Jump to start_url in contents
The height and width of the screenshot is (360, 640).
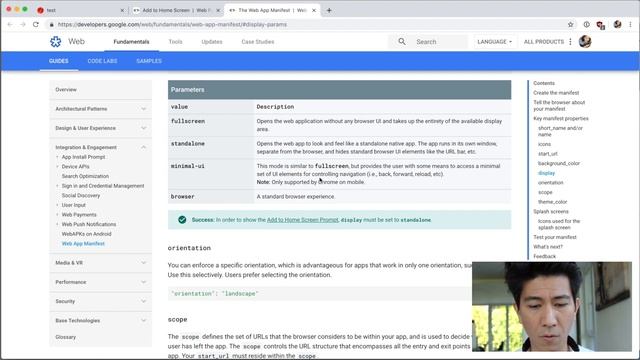(548, 154)
